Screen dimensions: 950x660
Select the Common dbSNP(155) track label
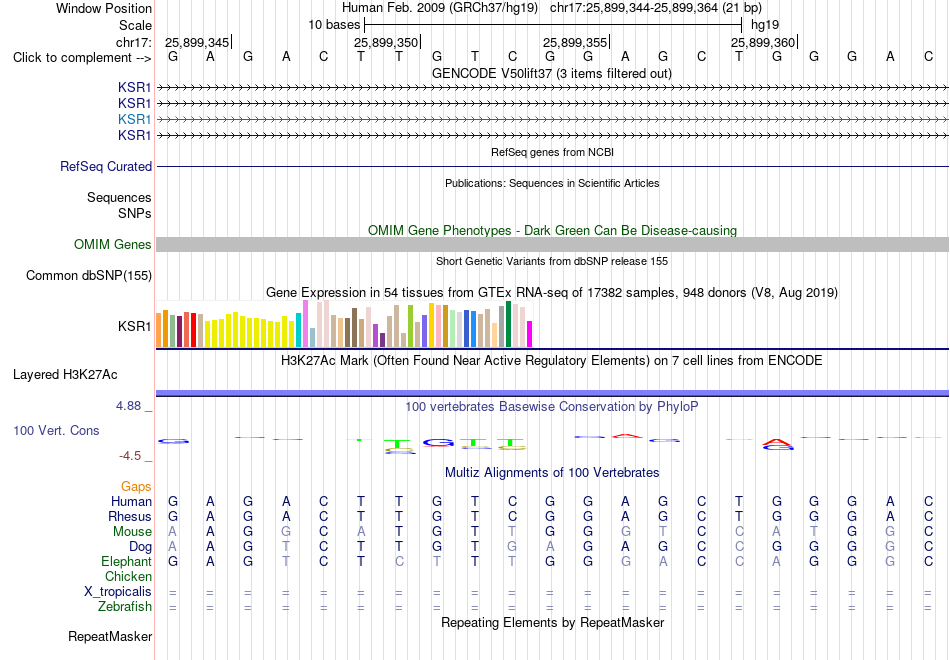point(89,275)
